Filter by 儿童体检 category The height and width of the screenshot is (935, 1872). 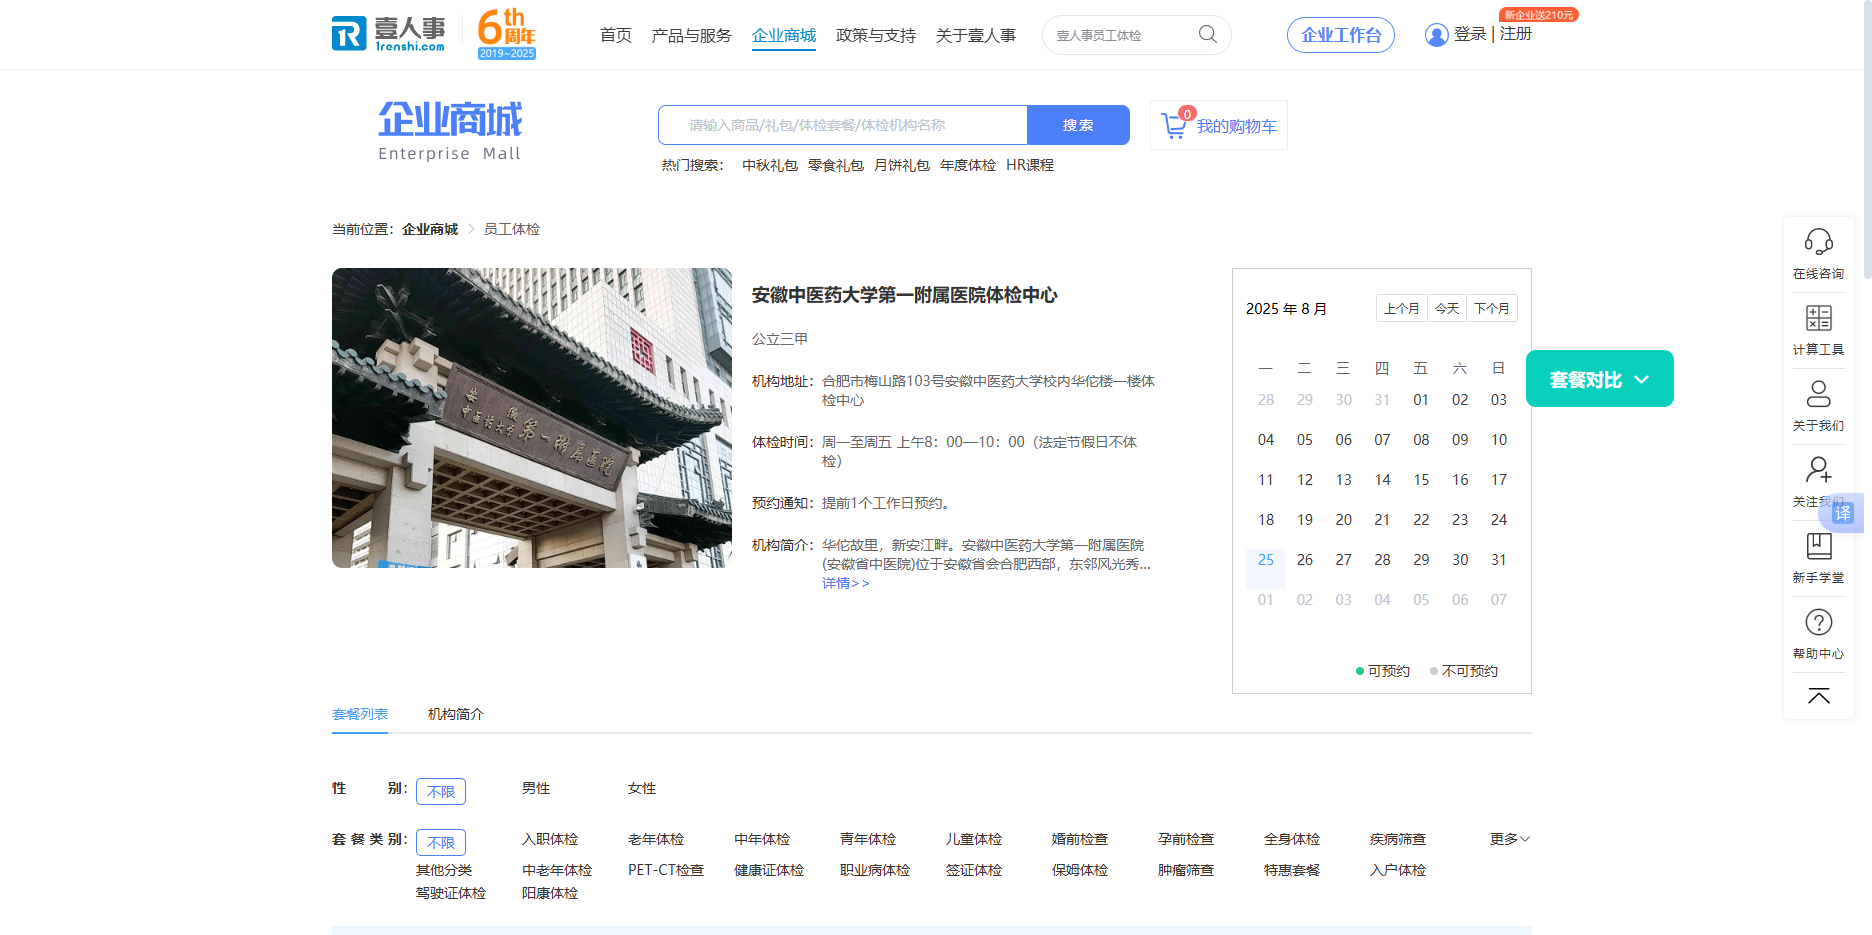974,839
